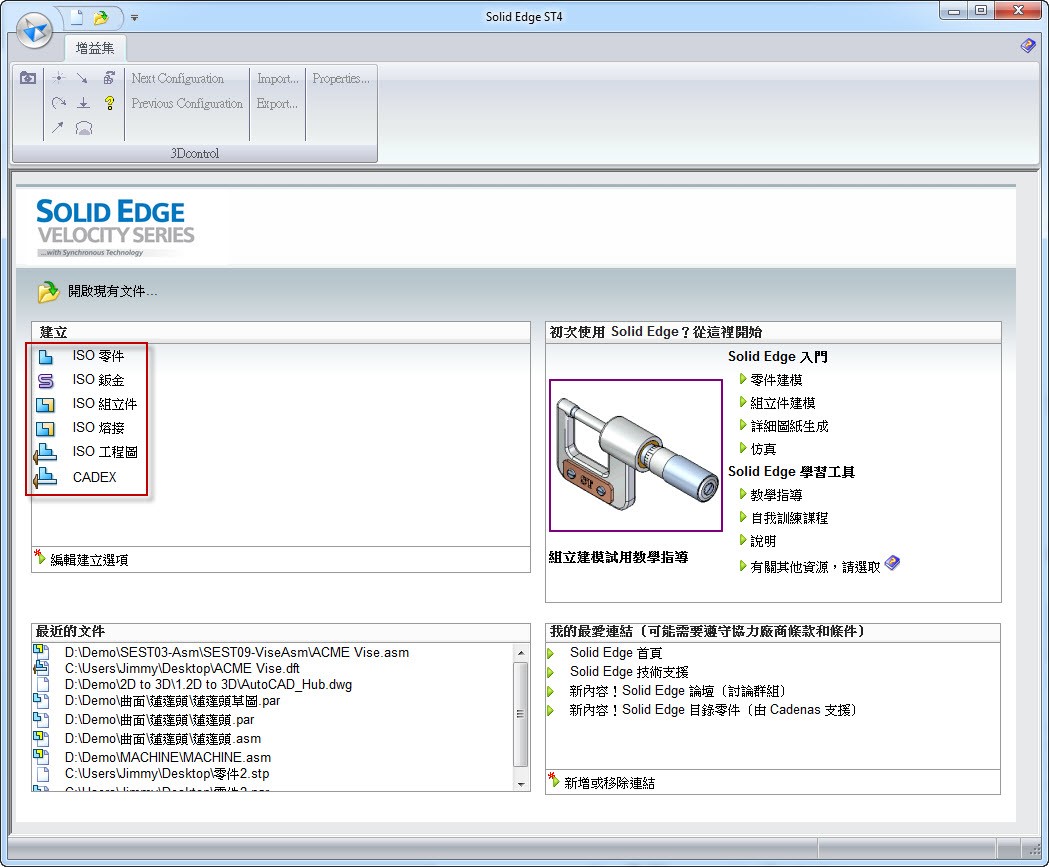This screenshot has width=1049, height=867.
Task: Open the 組立建模試用教學指導 link
Action: [x=618, y=557]
